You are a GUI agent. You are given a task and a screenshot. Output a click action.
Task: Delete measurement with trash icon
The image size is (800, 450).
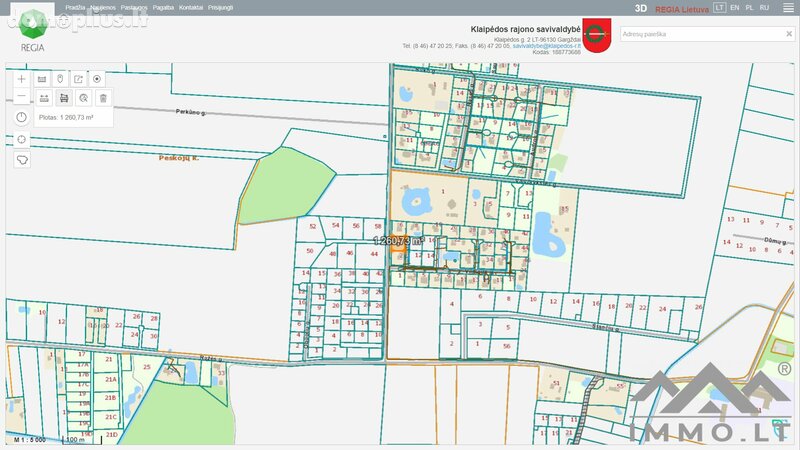coord(103,98)
